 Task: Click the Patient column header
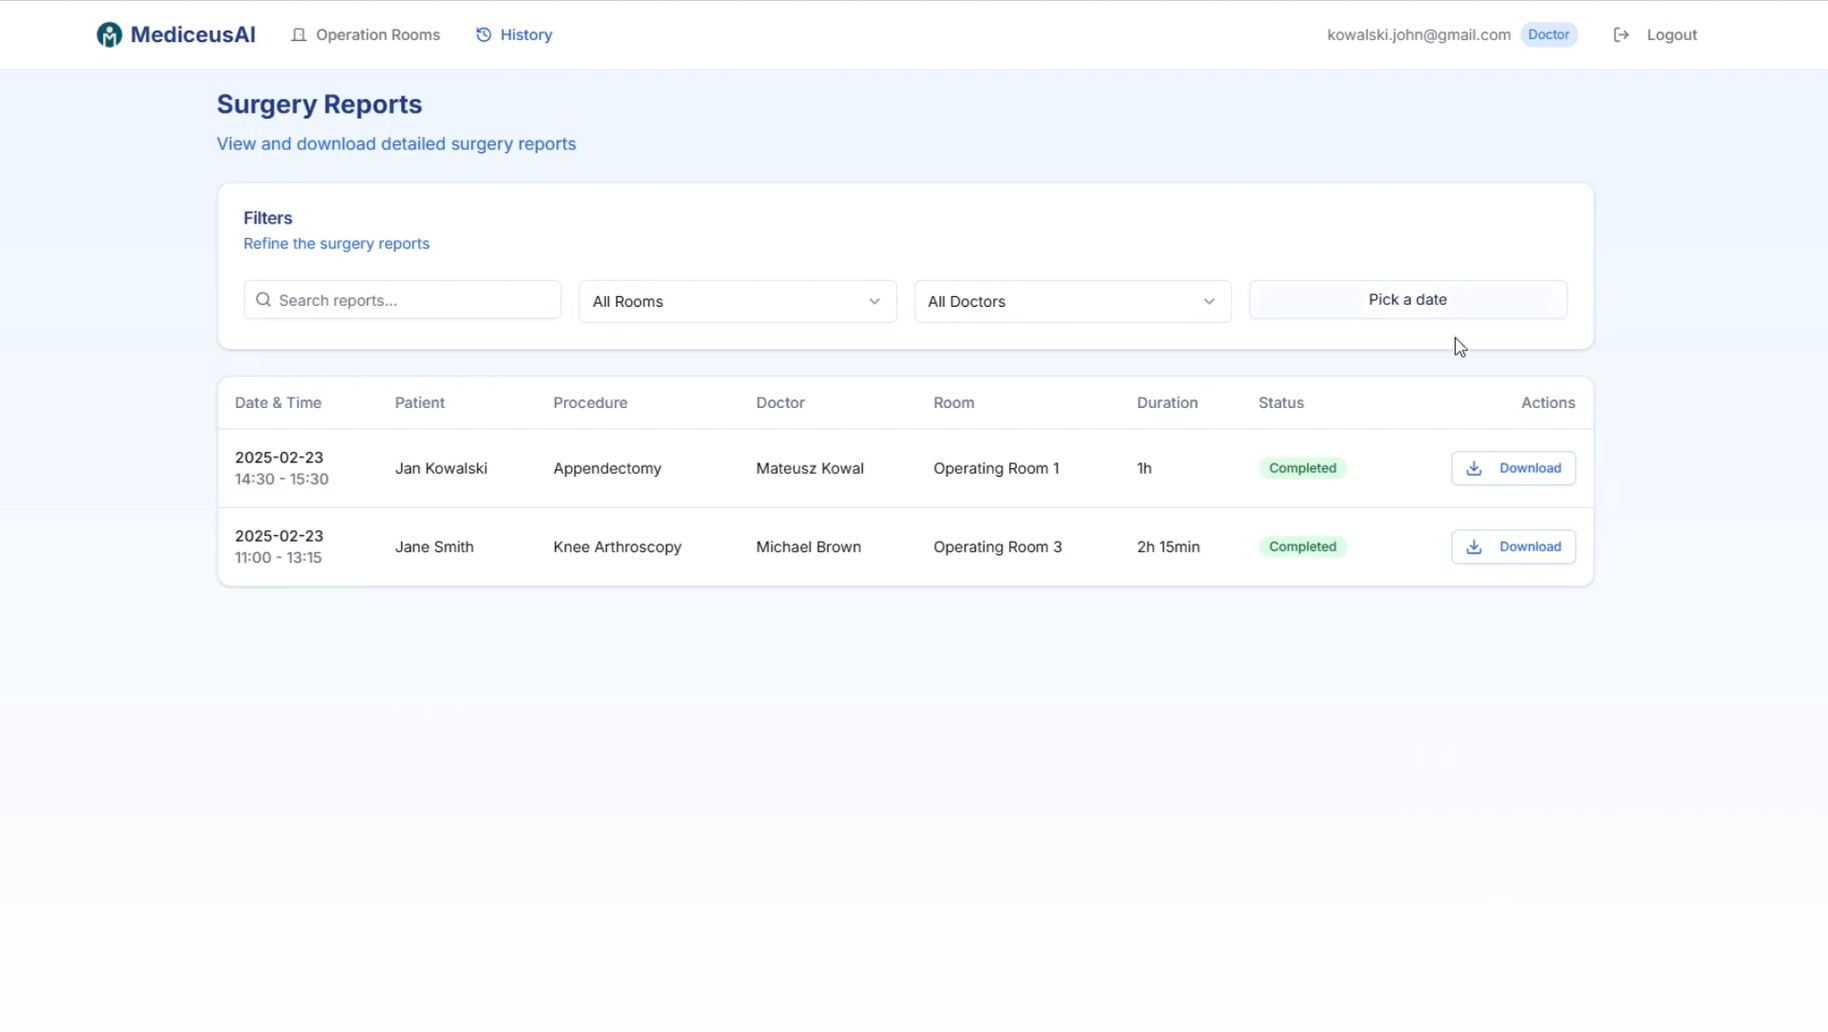coord(420,403)
